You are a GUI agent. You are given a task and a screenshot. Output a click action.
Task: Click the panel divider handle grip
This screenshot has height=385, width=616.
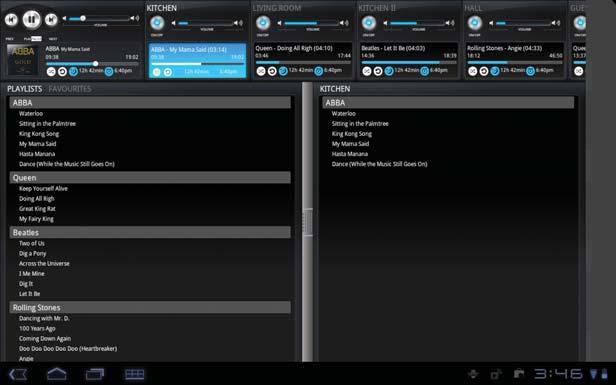pos(308,222)
